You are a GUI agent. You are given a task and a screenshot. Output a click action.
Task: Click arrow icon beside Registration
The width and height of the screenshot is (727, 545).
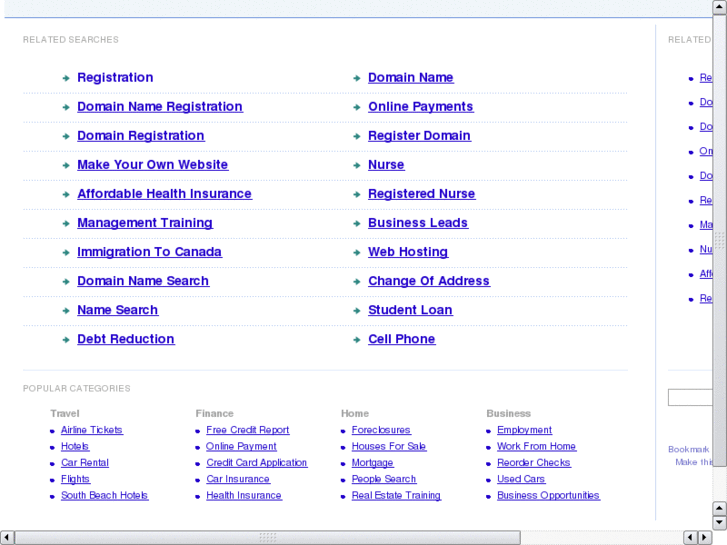coord(66,78)
